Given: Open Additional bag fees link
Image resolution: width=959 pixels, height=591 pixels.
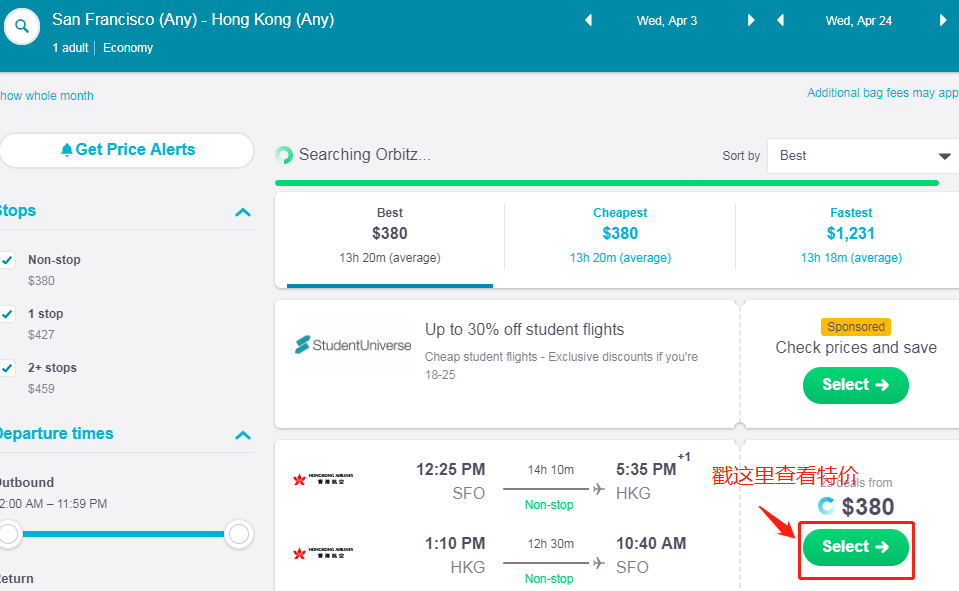Looking at the screenshot, I should click(x=882, y=93).
